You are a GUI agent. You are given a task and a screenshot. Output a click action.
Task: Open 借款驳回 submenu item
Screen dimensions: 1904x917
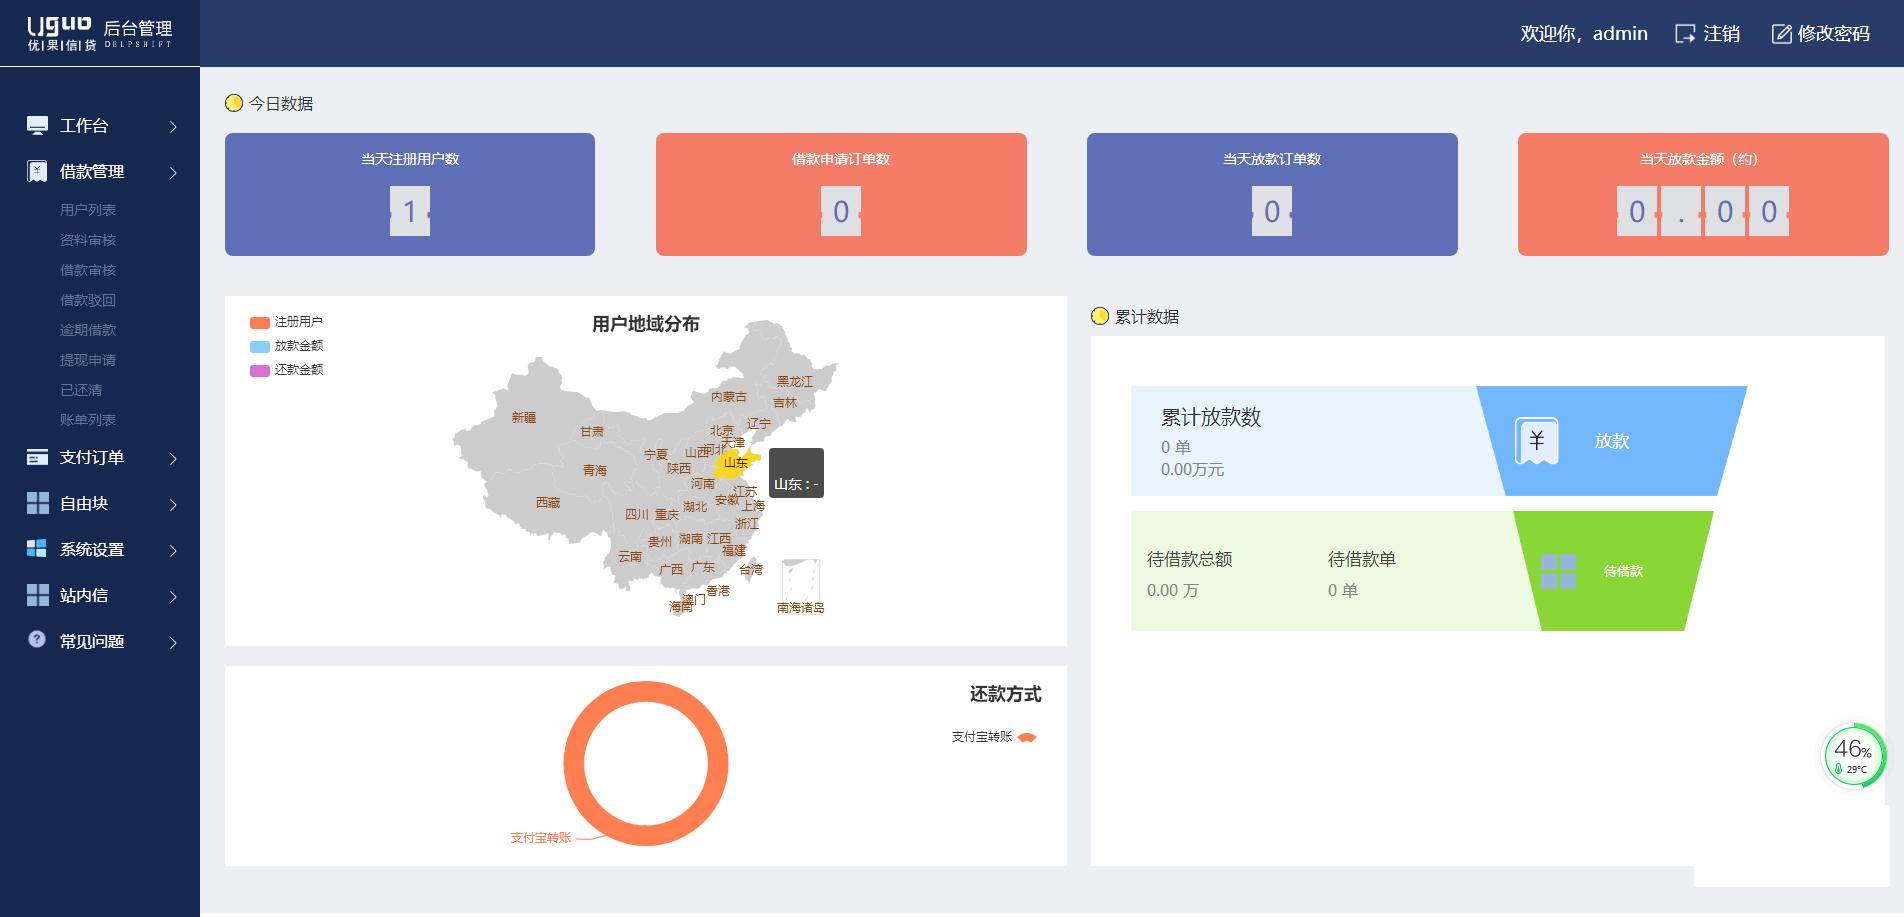pyautogui.click(x=88, y=300)
